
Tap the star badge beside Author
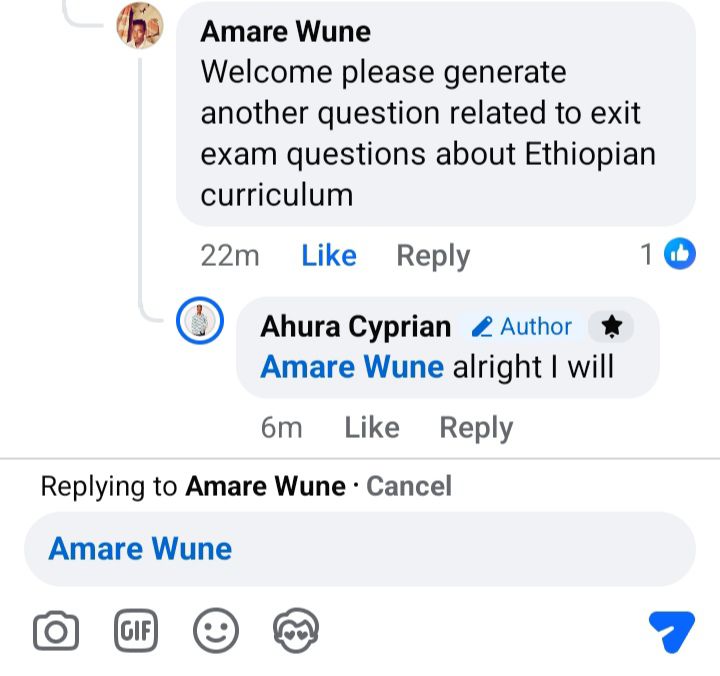pos(611,327)
